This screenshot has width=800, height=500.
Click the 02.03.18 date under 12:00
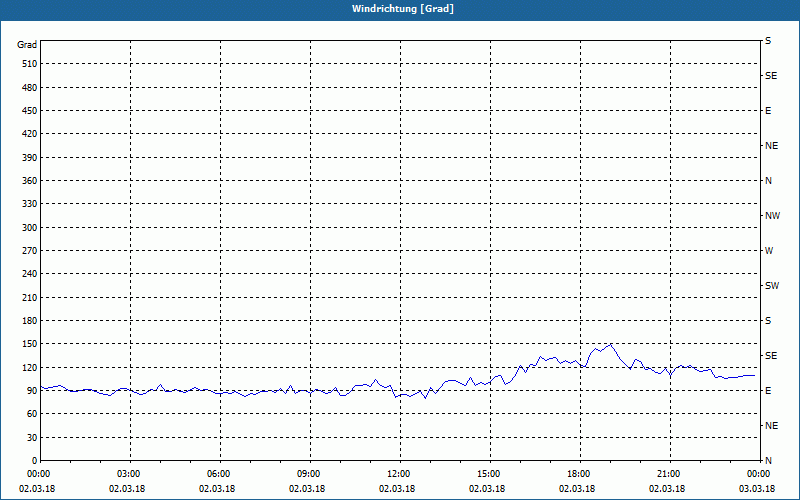point(397,489)
